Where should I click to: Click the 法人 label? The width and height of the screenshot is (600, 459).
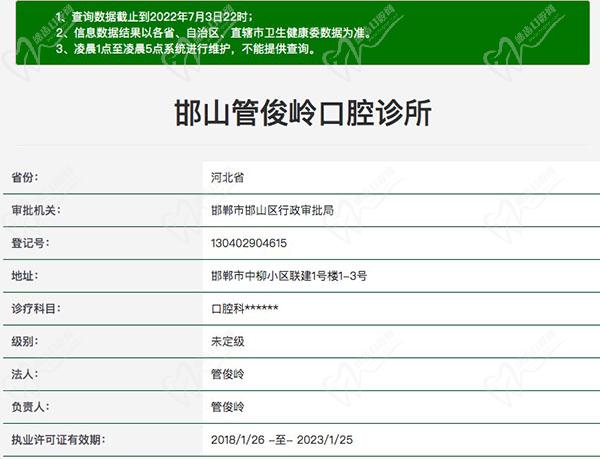(x=25, y=374)
